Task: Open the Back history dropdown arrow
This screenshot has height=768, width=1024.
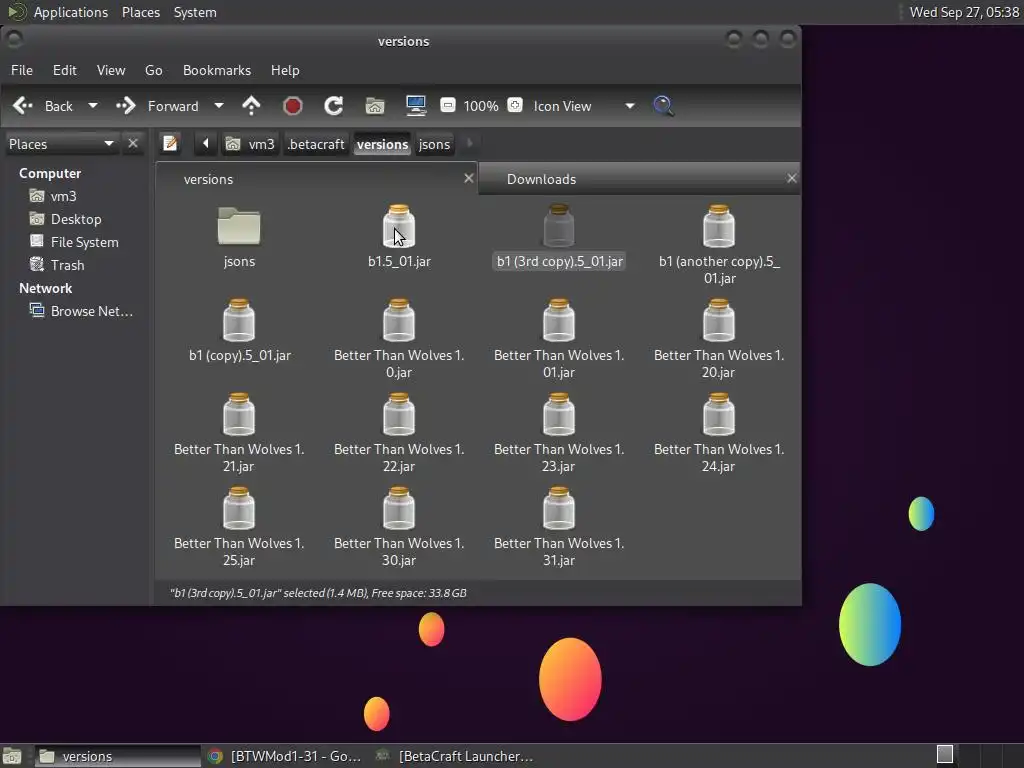Action: point(93,106)
